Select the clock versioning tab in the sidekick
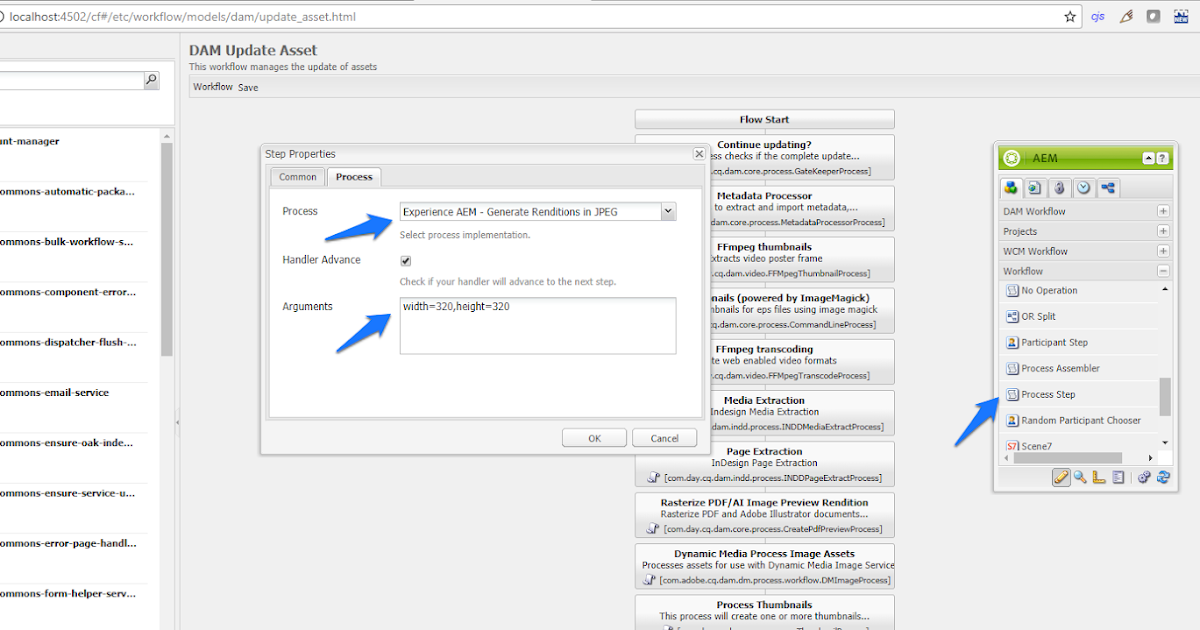This screenshot has height=630, width=1200. [x=1083, y=187]
